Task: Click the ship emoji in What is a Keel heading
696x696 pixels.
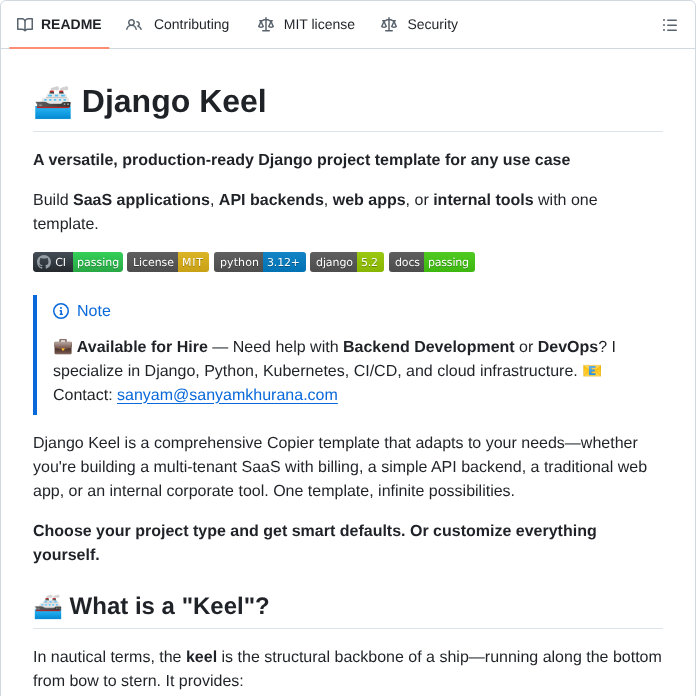Action: 48,607
